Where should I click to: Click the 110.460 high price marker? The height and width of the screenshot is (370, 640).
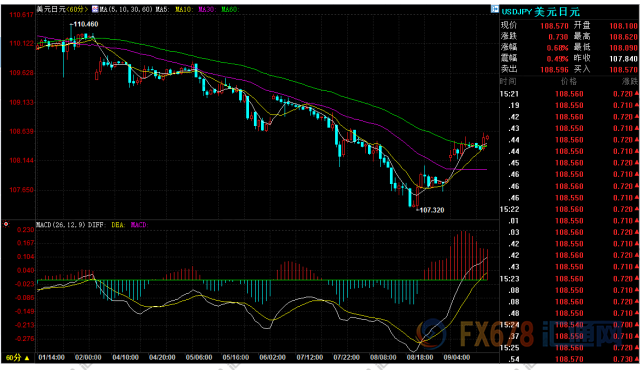click(x=84, y=24)
